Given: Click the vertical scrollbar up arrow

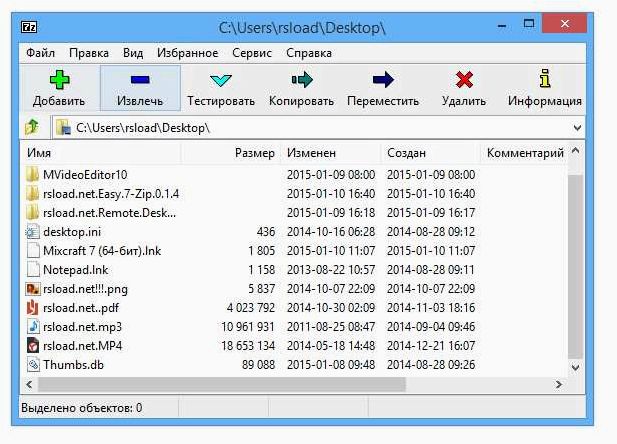Looking at the screenshot, I should [x=575, y=151].
